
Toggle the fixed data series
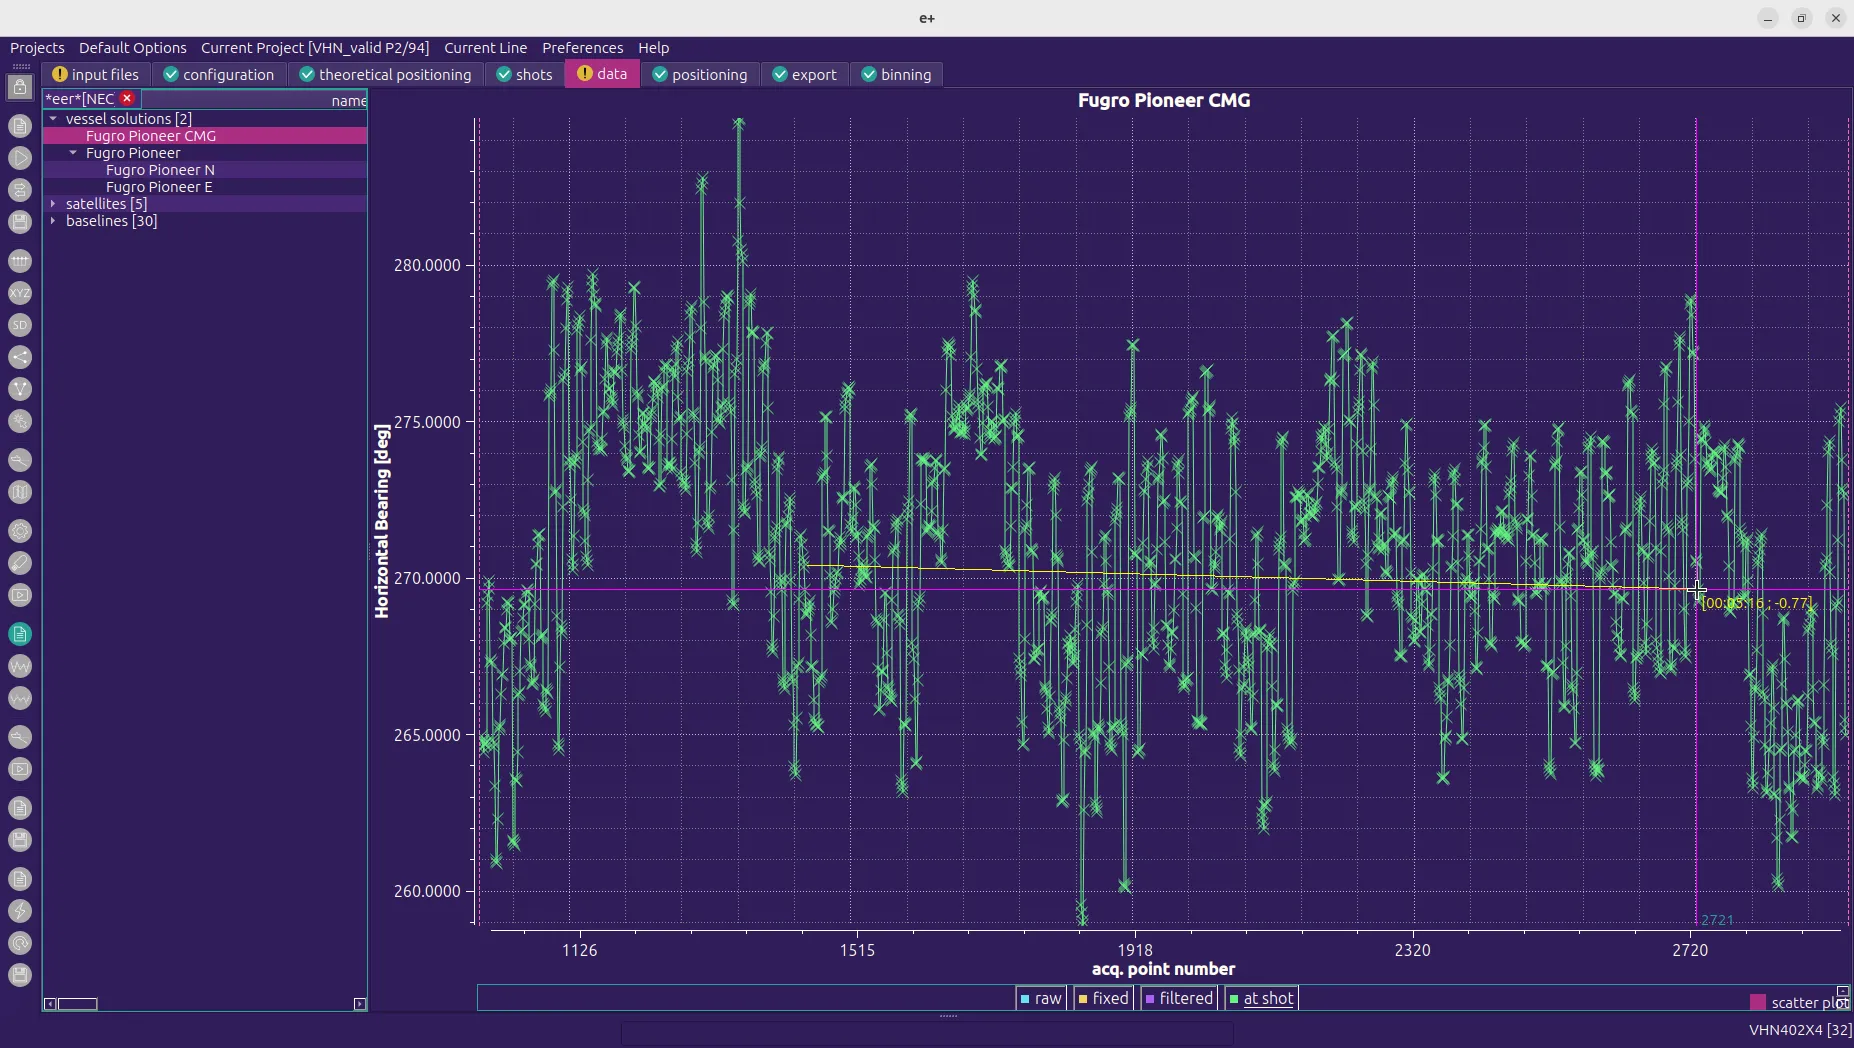pyautogui.click(x=1102, y=998)
